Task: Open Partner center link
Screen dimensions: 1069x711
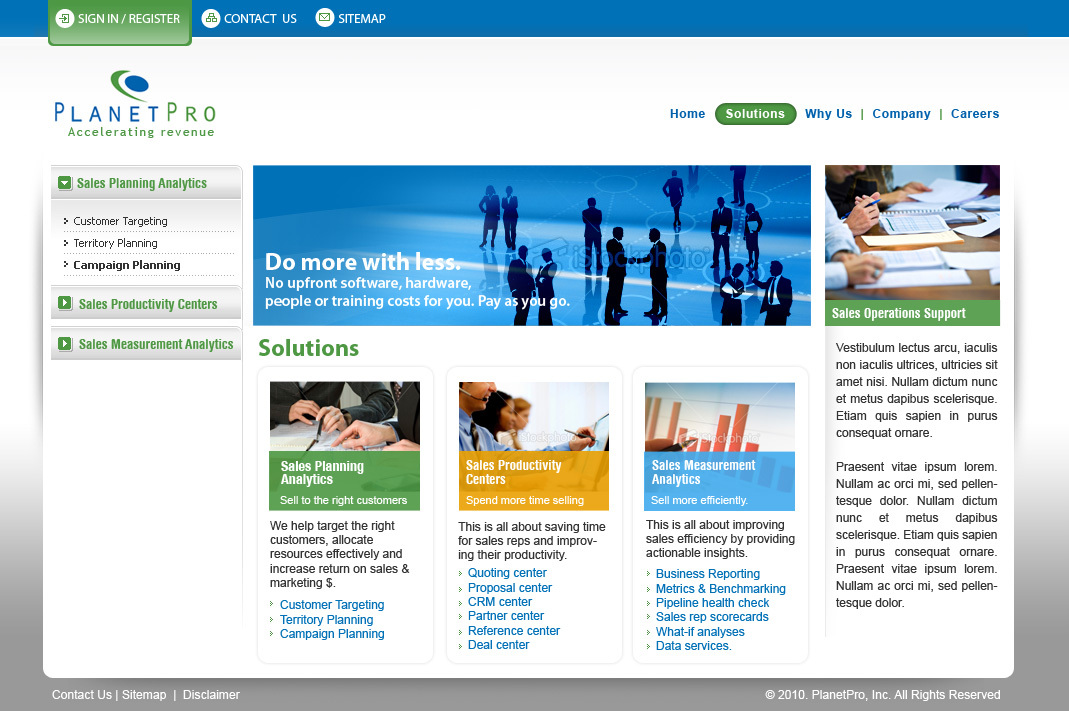Action: (x=506, y=616)
